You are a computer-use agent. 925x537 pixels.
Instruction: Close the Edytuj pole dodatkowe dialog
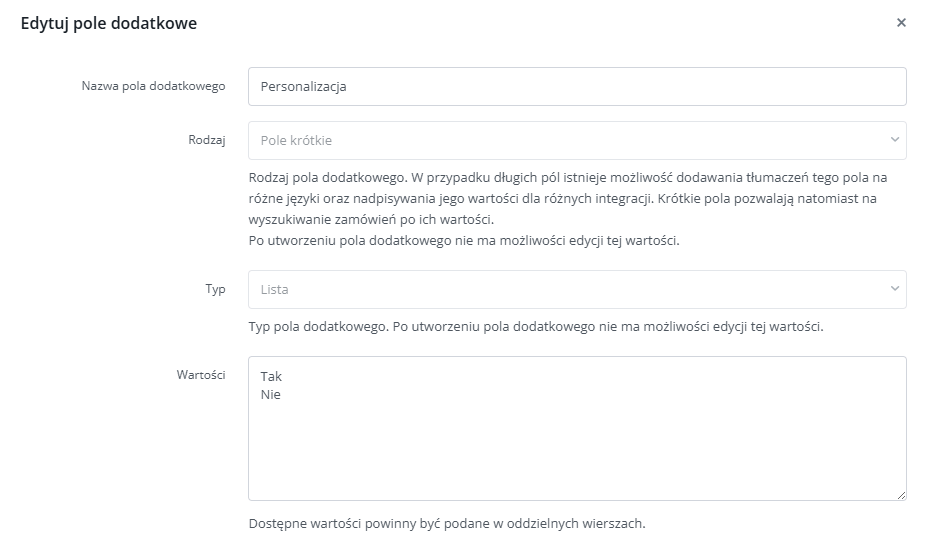901,22
